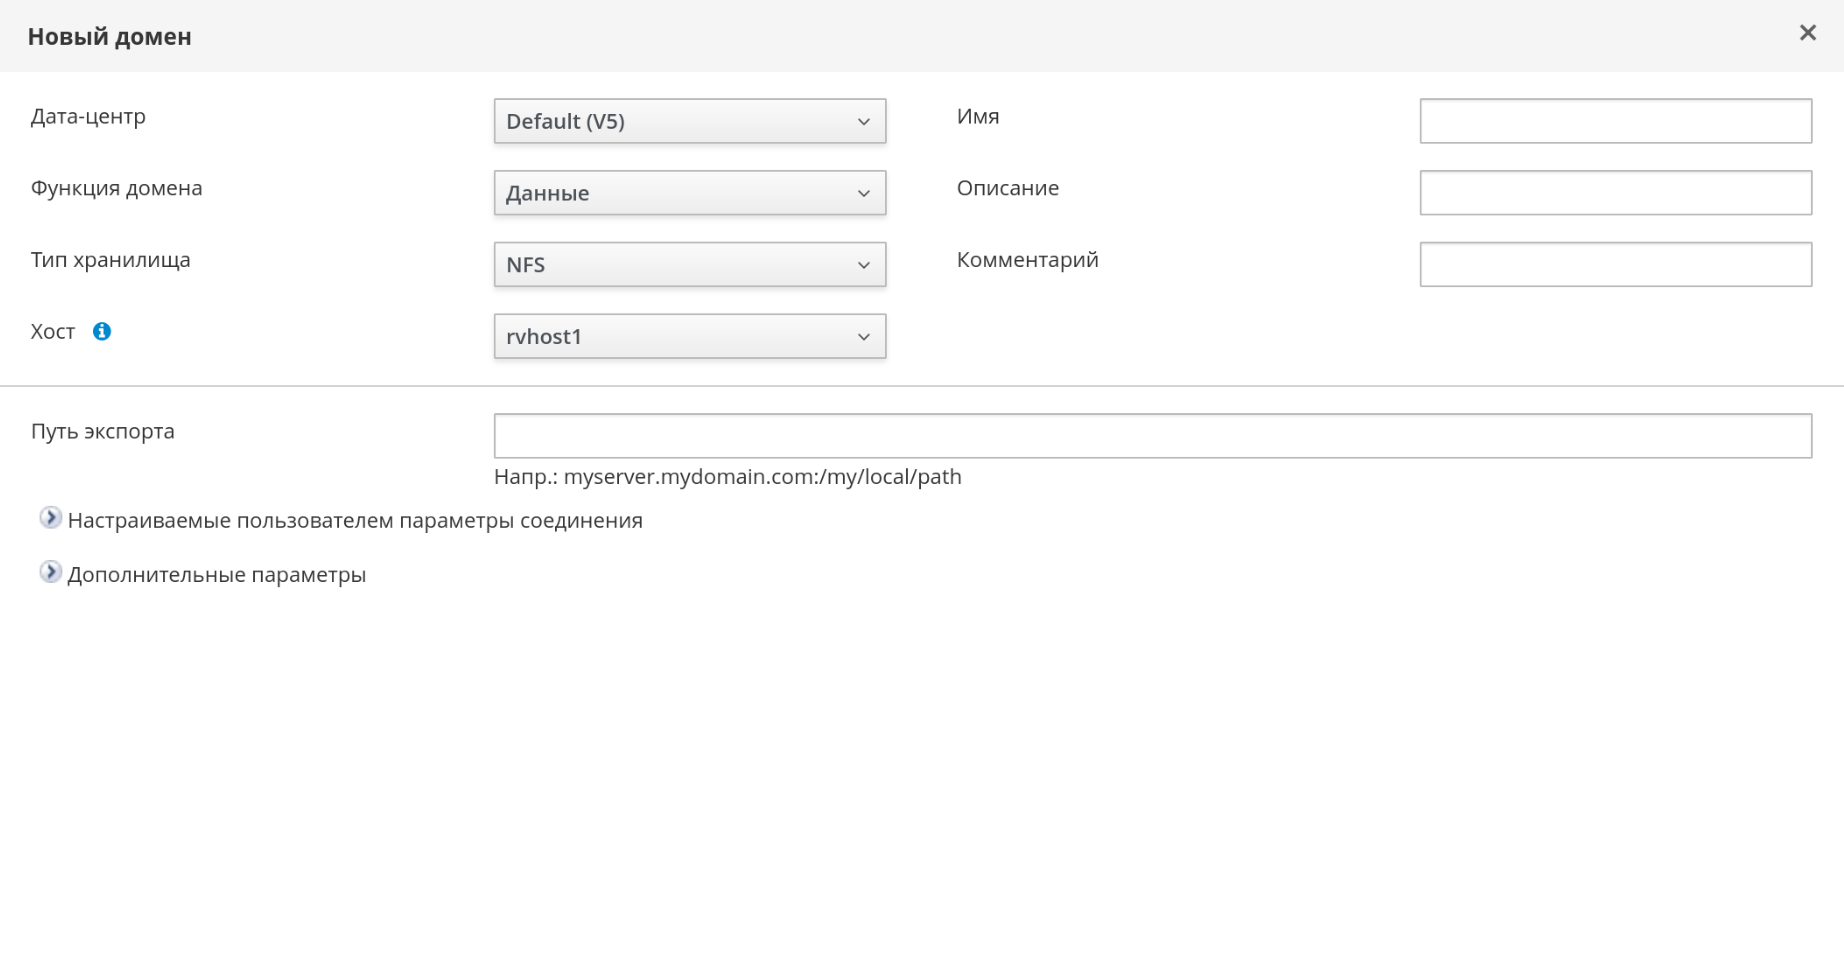
Task: Click arrow icon beside Дополнительные параметры
Action: pos(50,572)
